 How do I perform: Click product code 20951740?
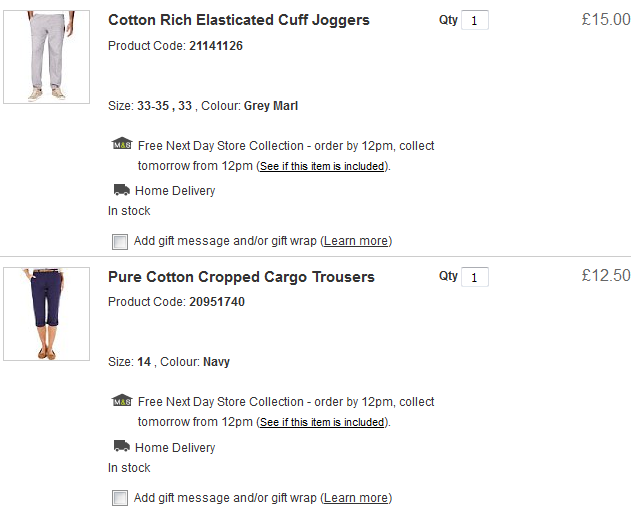pos(216,302)
